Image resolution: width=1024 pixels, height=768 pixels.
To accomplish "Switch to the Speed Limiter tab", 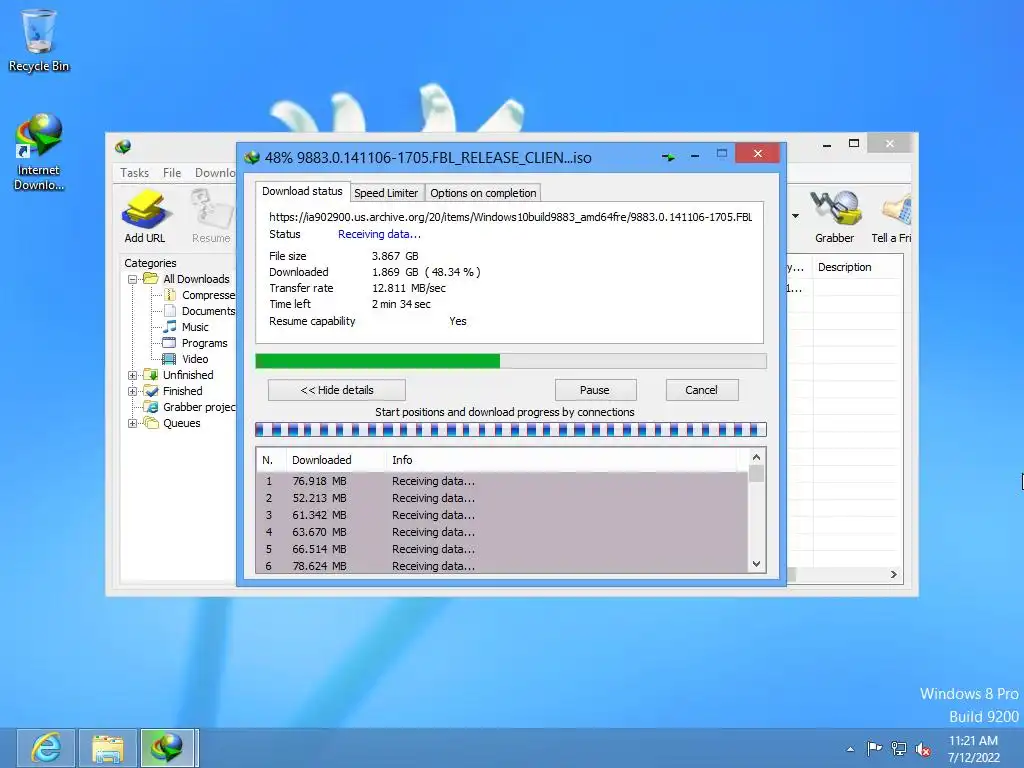I will coord(386,193).
